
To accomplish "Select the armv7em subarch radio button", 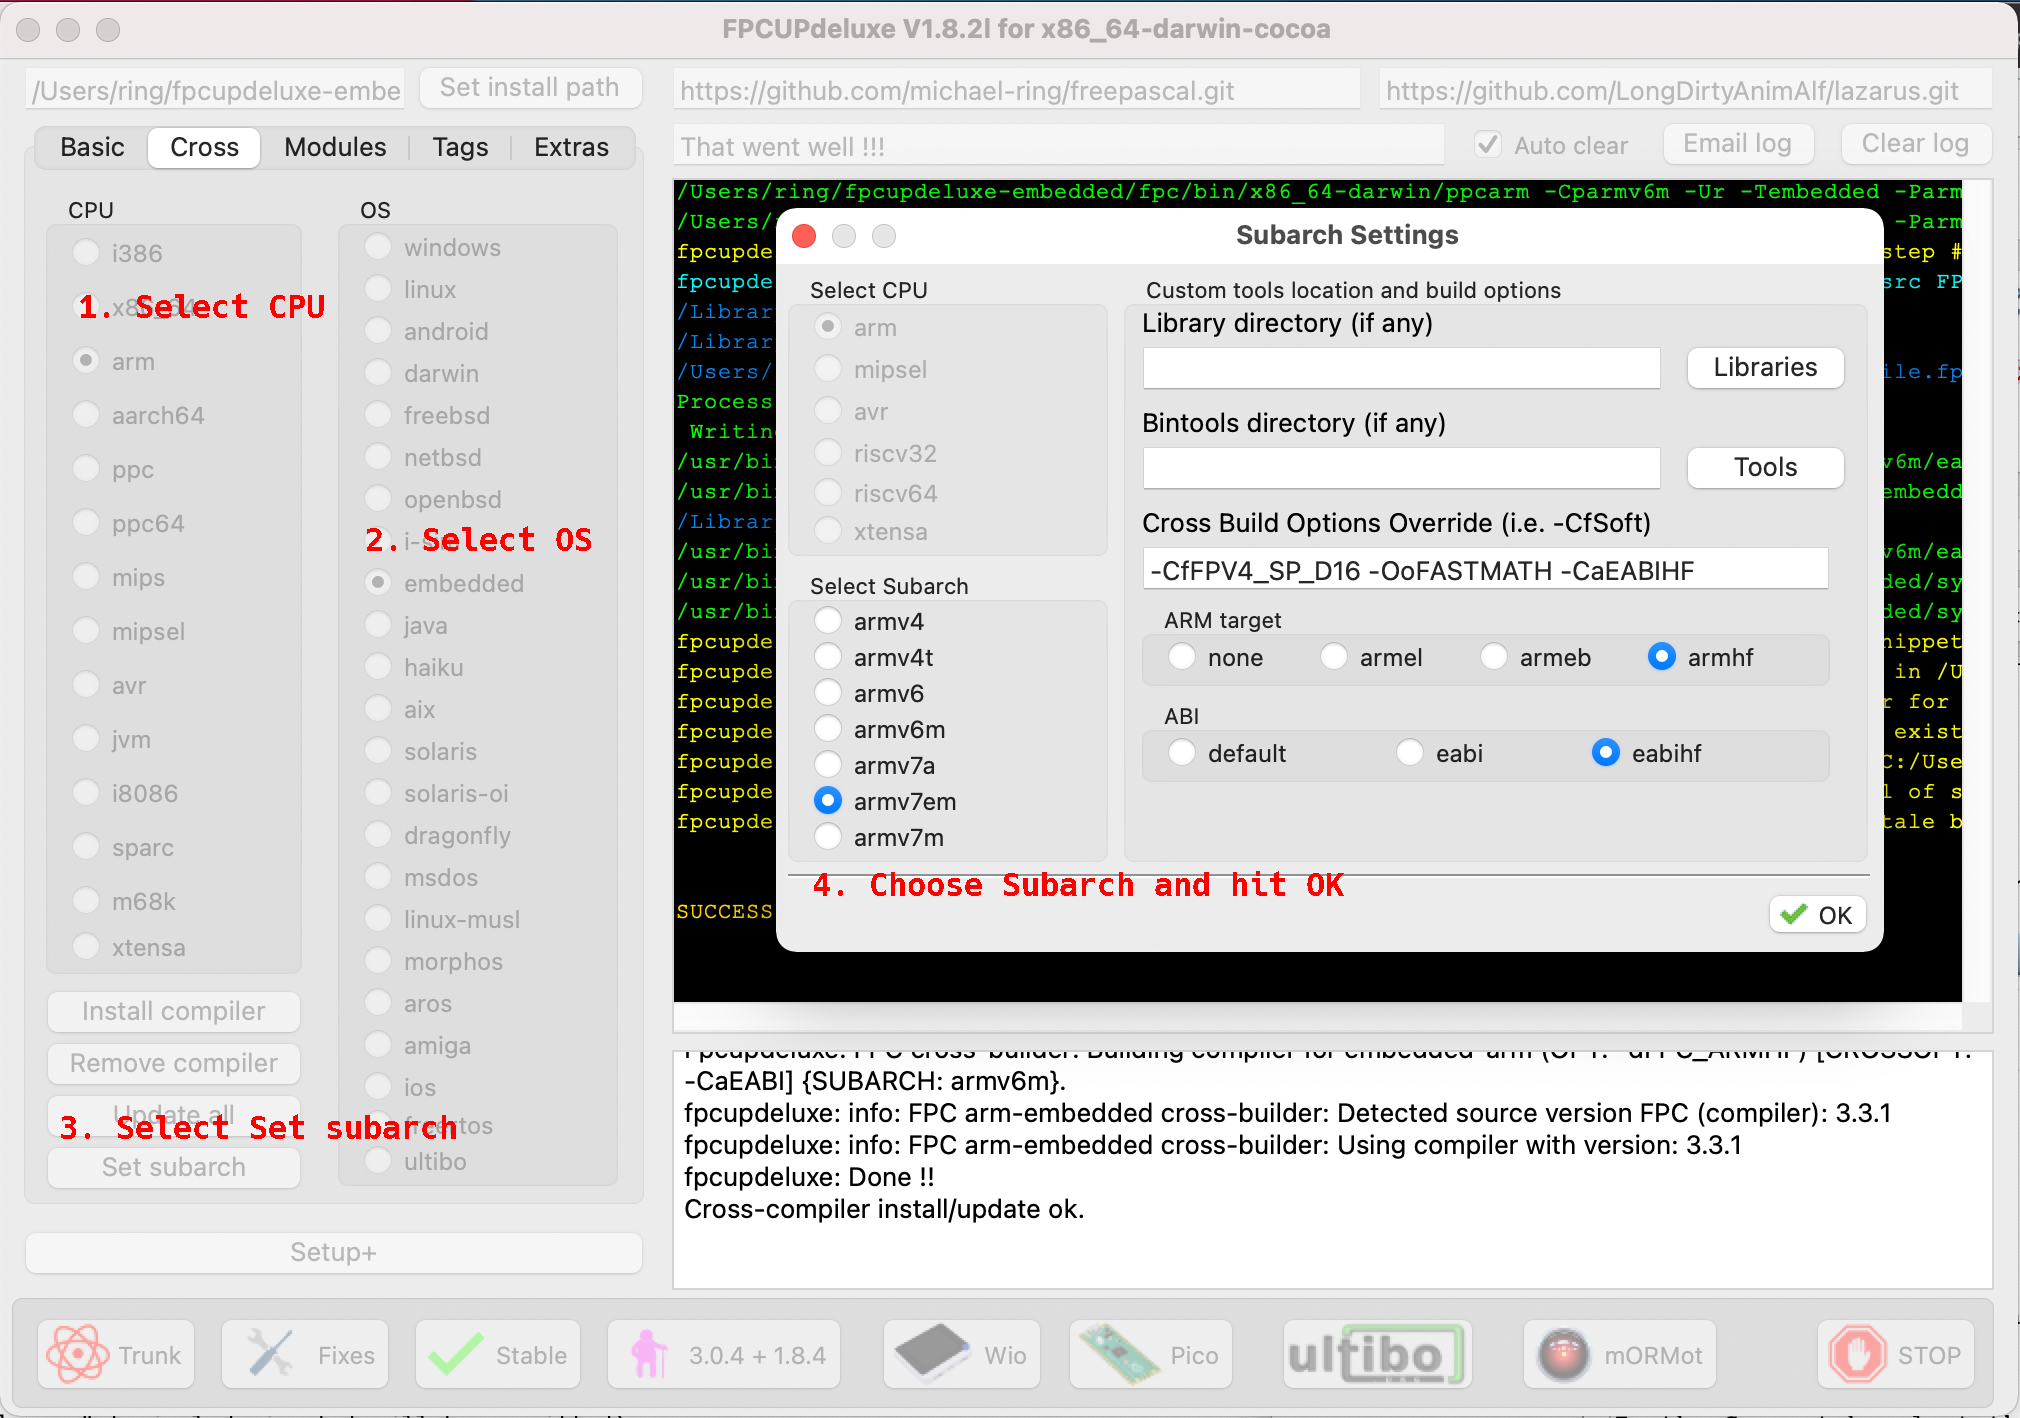I will (828, 800).
